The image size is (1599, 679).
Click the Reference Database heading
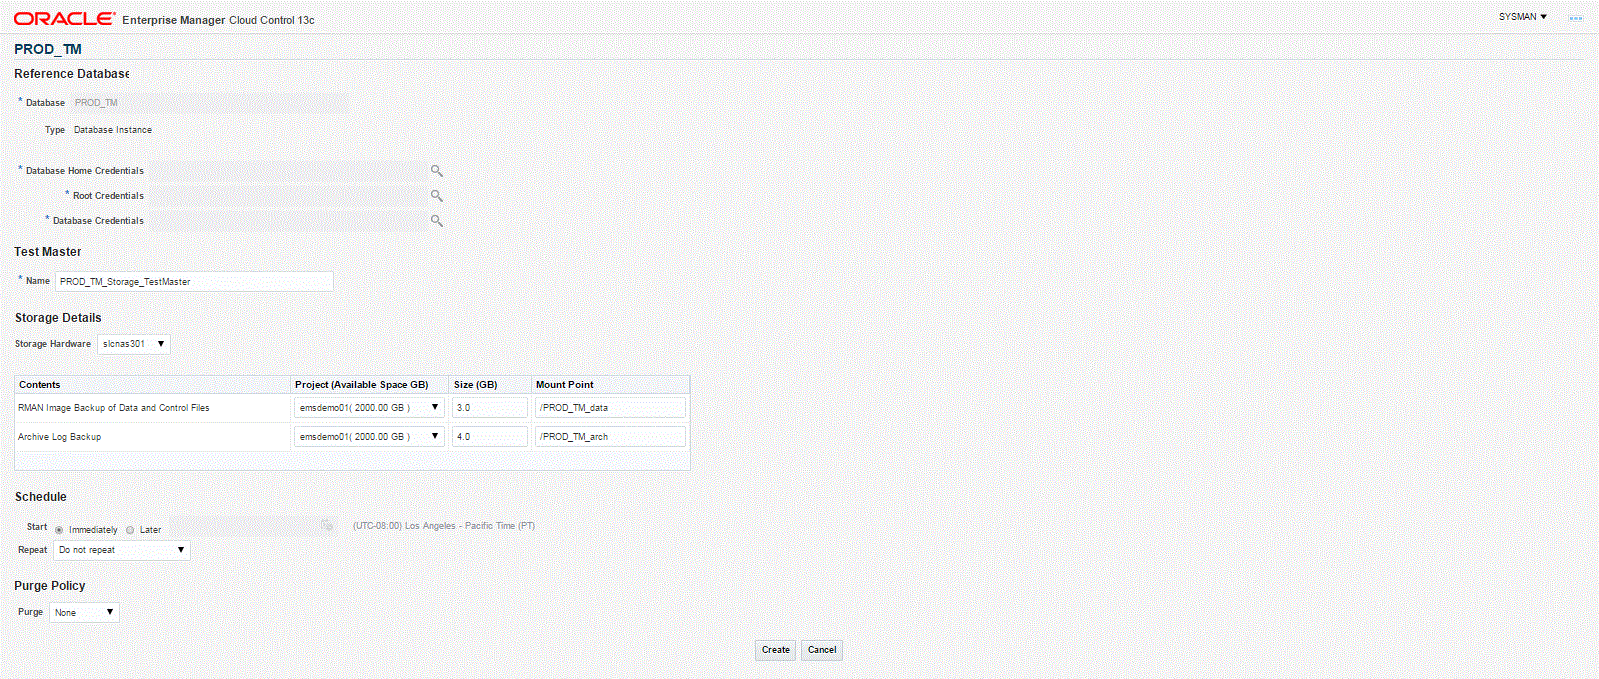pyautogui.click(x=72, y=74)
